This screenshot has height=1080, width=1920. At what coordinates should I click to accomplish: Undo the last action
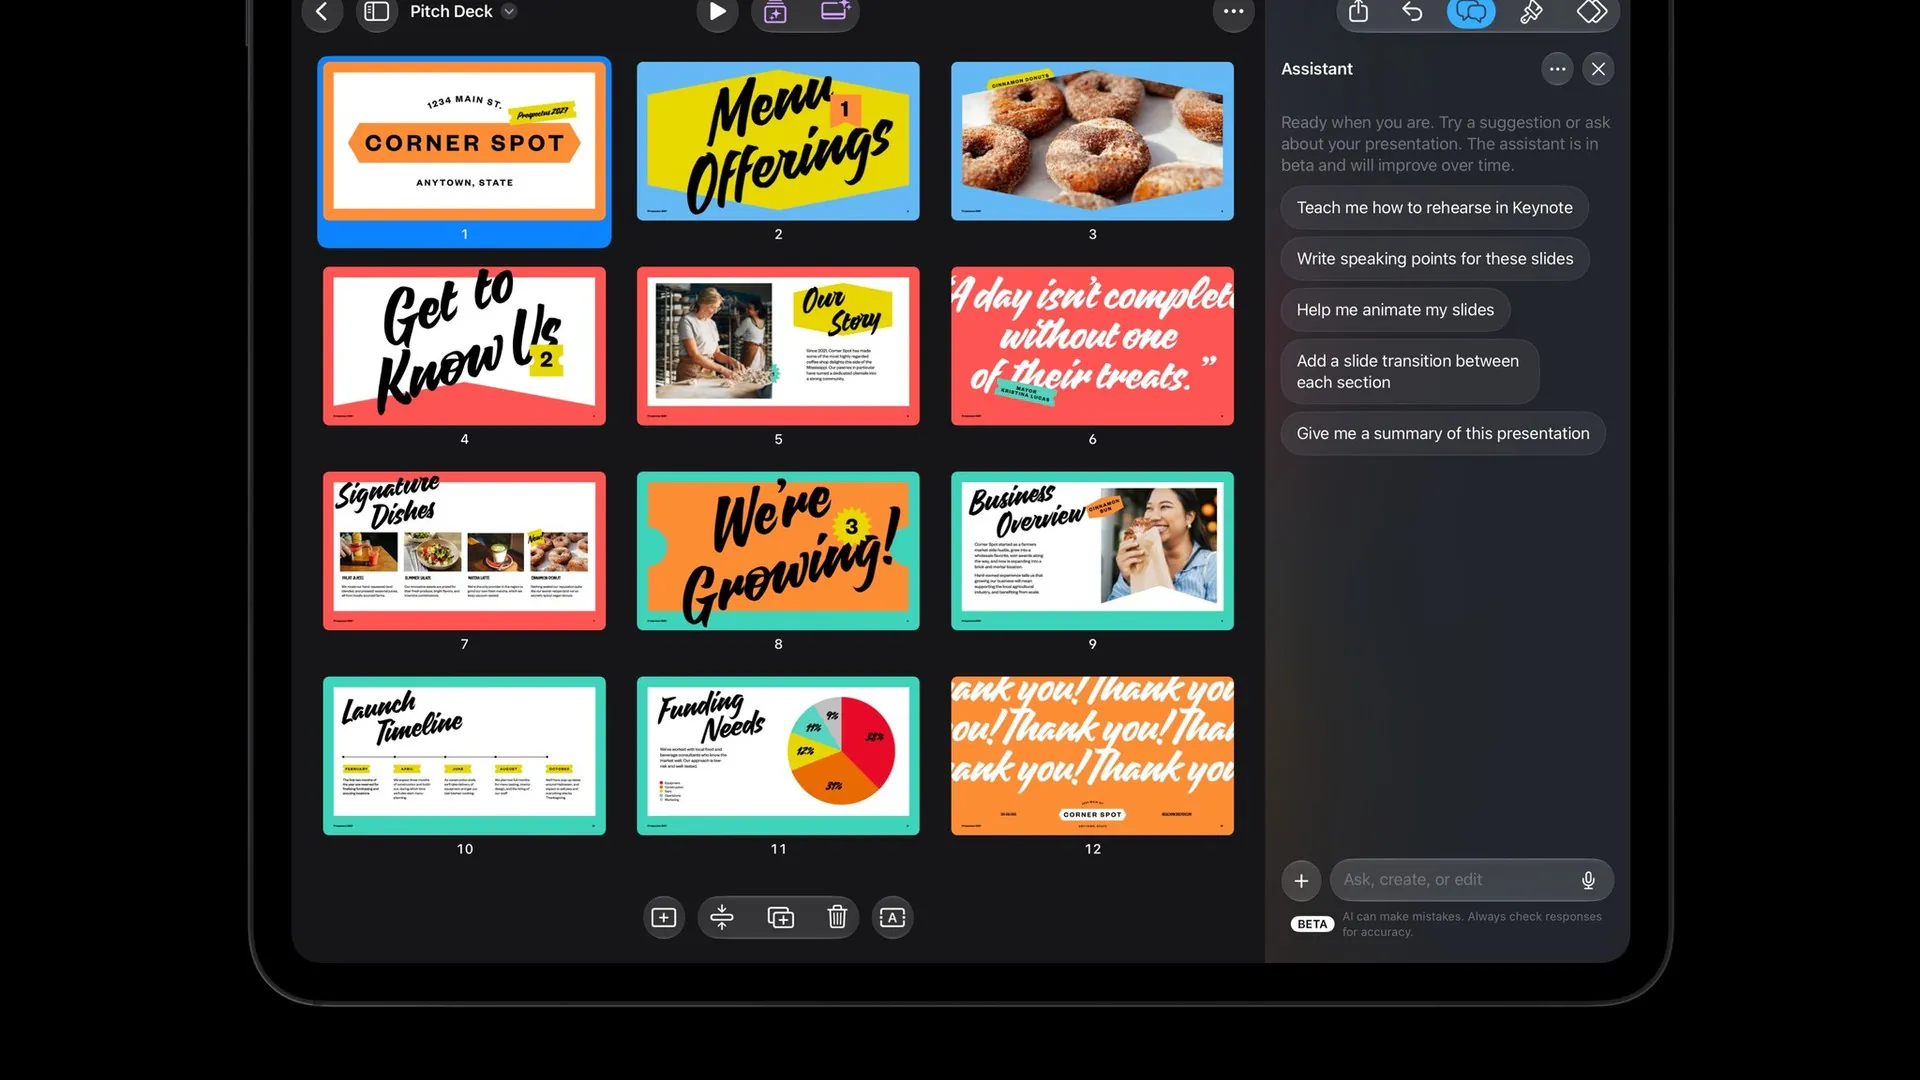pyautogui.click(x=1412, y=12)
